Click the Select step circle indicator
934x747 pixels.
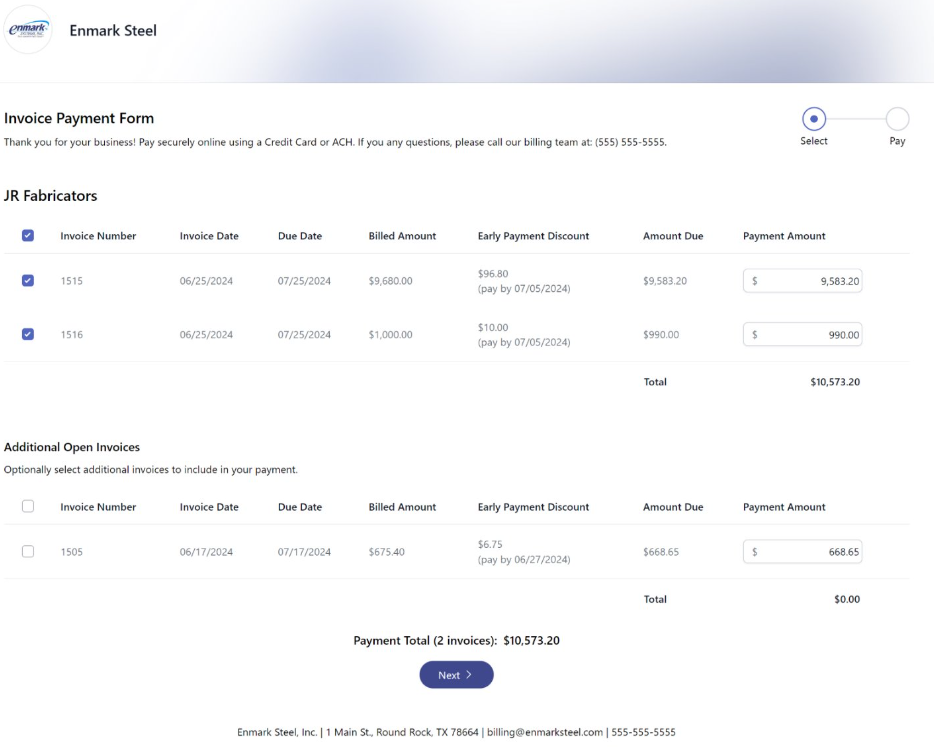point(813,117)
